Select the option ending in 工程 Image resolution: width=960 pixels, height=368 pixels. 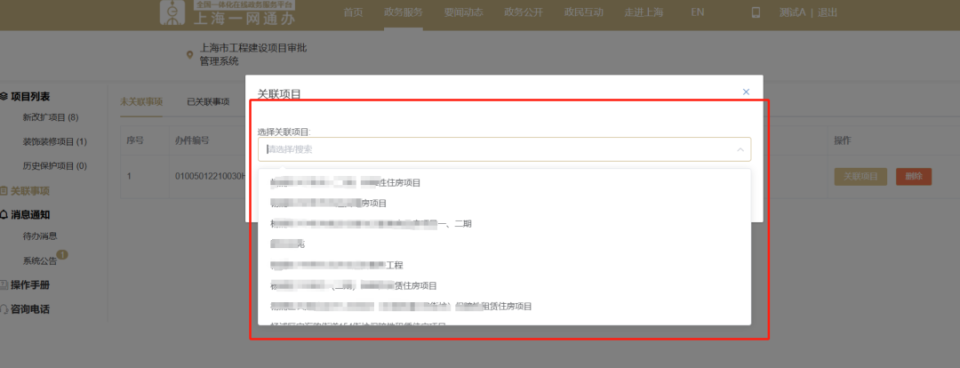(x=504, y=265)
